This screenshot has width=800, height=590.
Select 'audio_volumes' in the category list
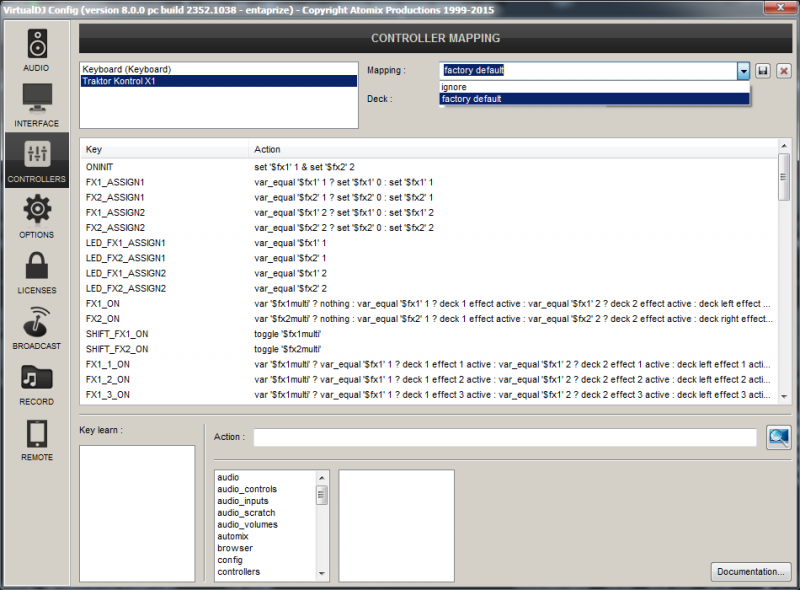pos(266,524)
